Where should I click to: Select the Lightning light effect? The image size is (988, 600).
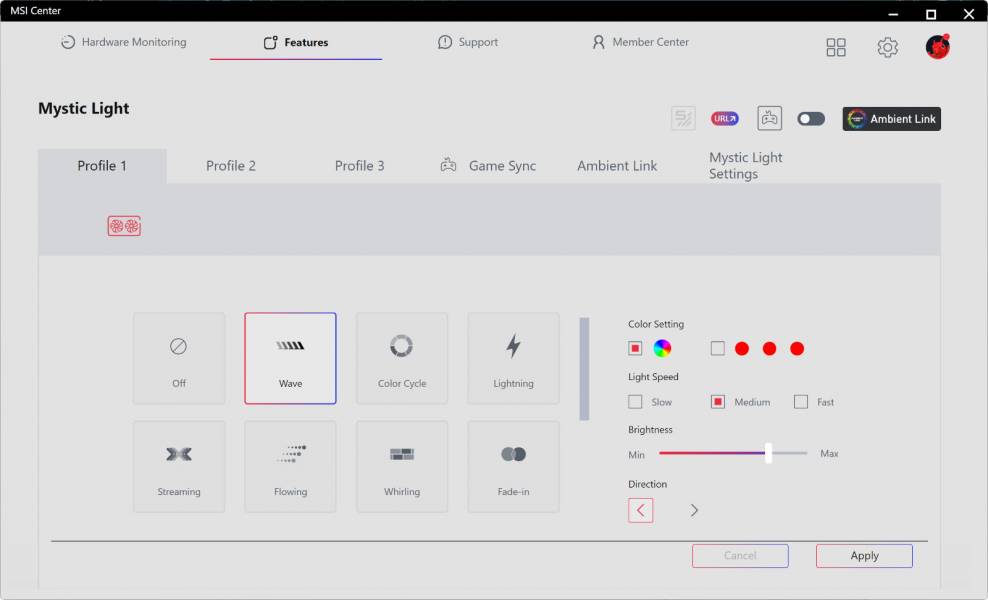(513, 358)
